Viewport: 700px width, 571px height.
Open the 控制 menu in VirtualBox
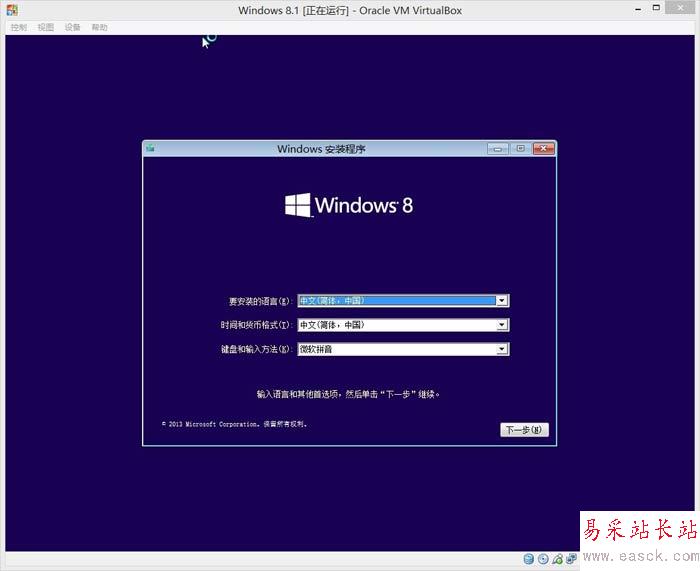coord(19,28)
